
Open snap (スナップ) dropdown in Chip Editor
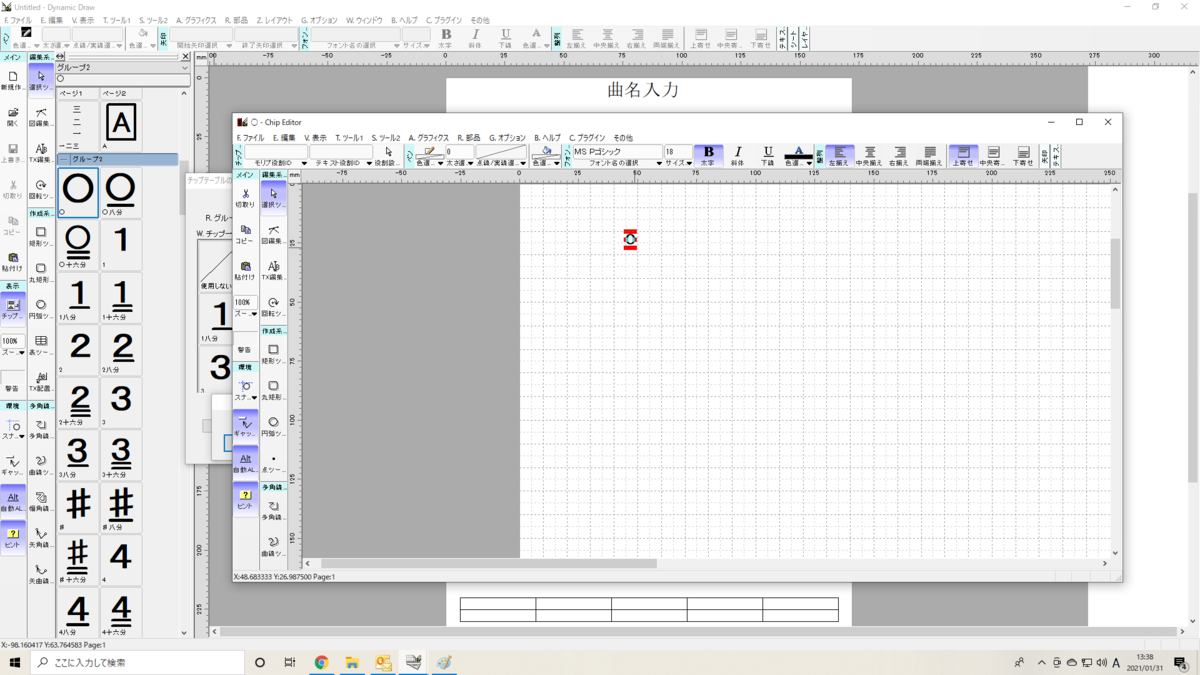pos(254,398)
